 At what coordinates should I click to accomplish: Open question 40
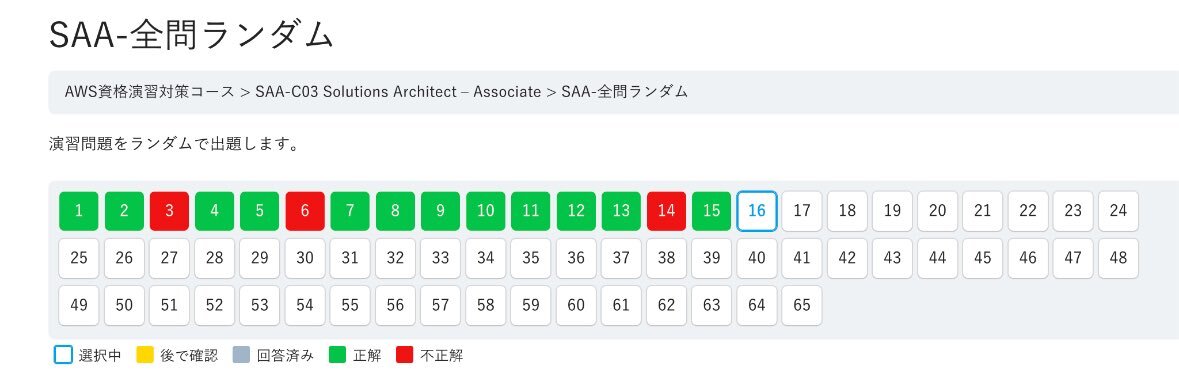point(756,258)
